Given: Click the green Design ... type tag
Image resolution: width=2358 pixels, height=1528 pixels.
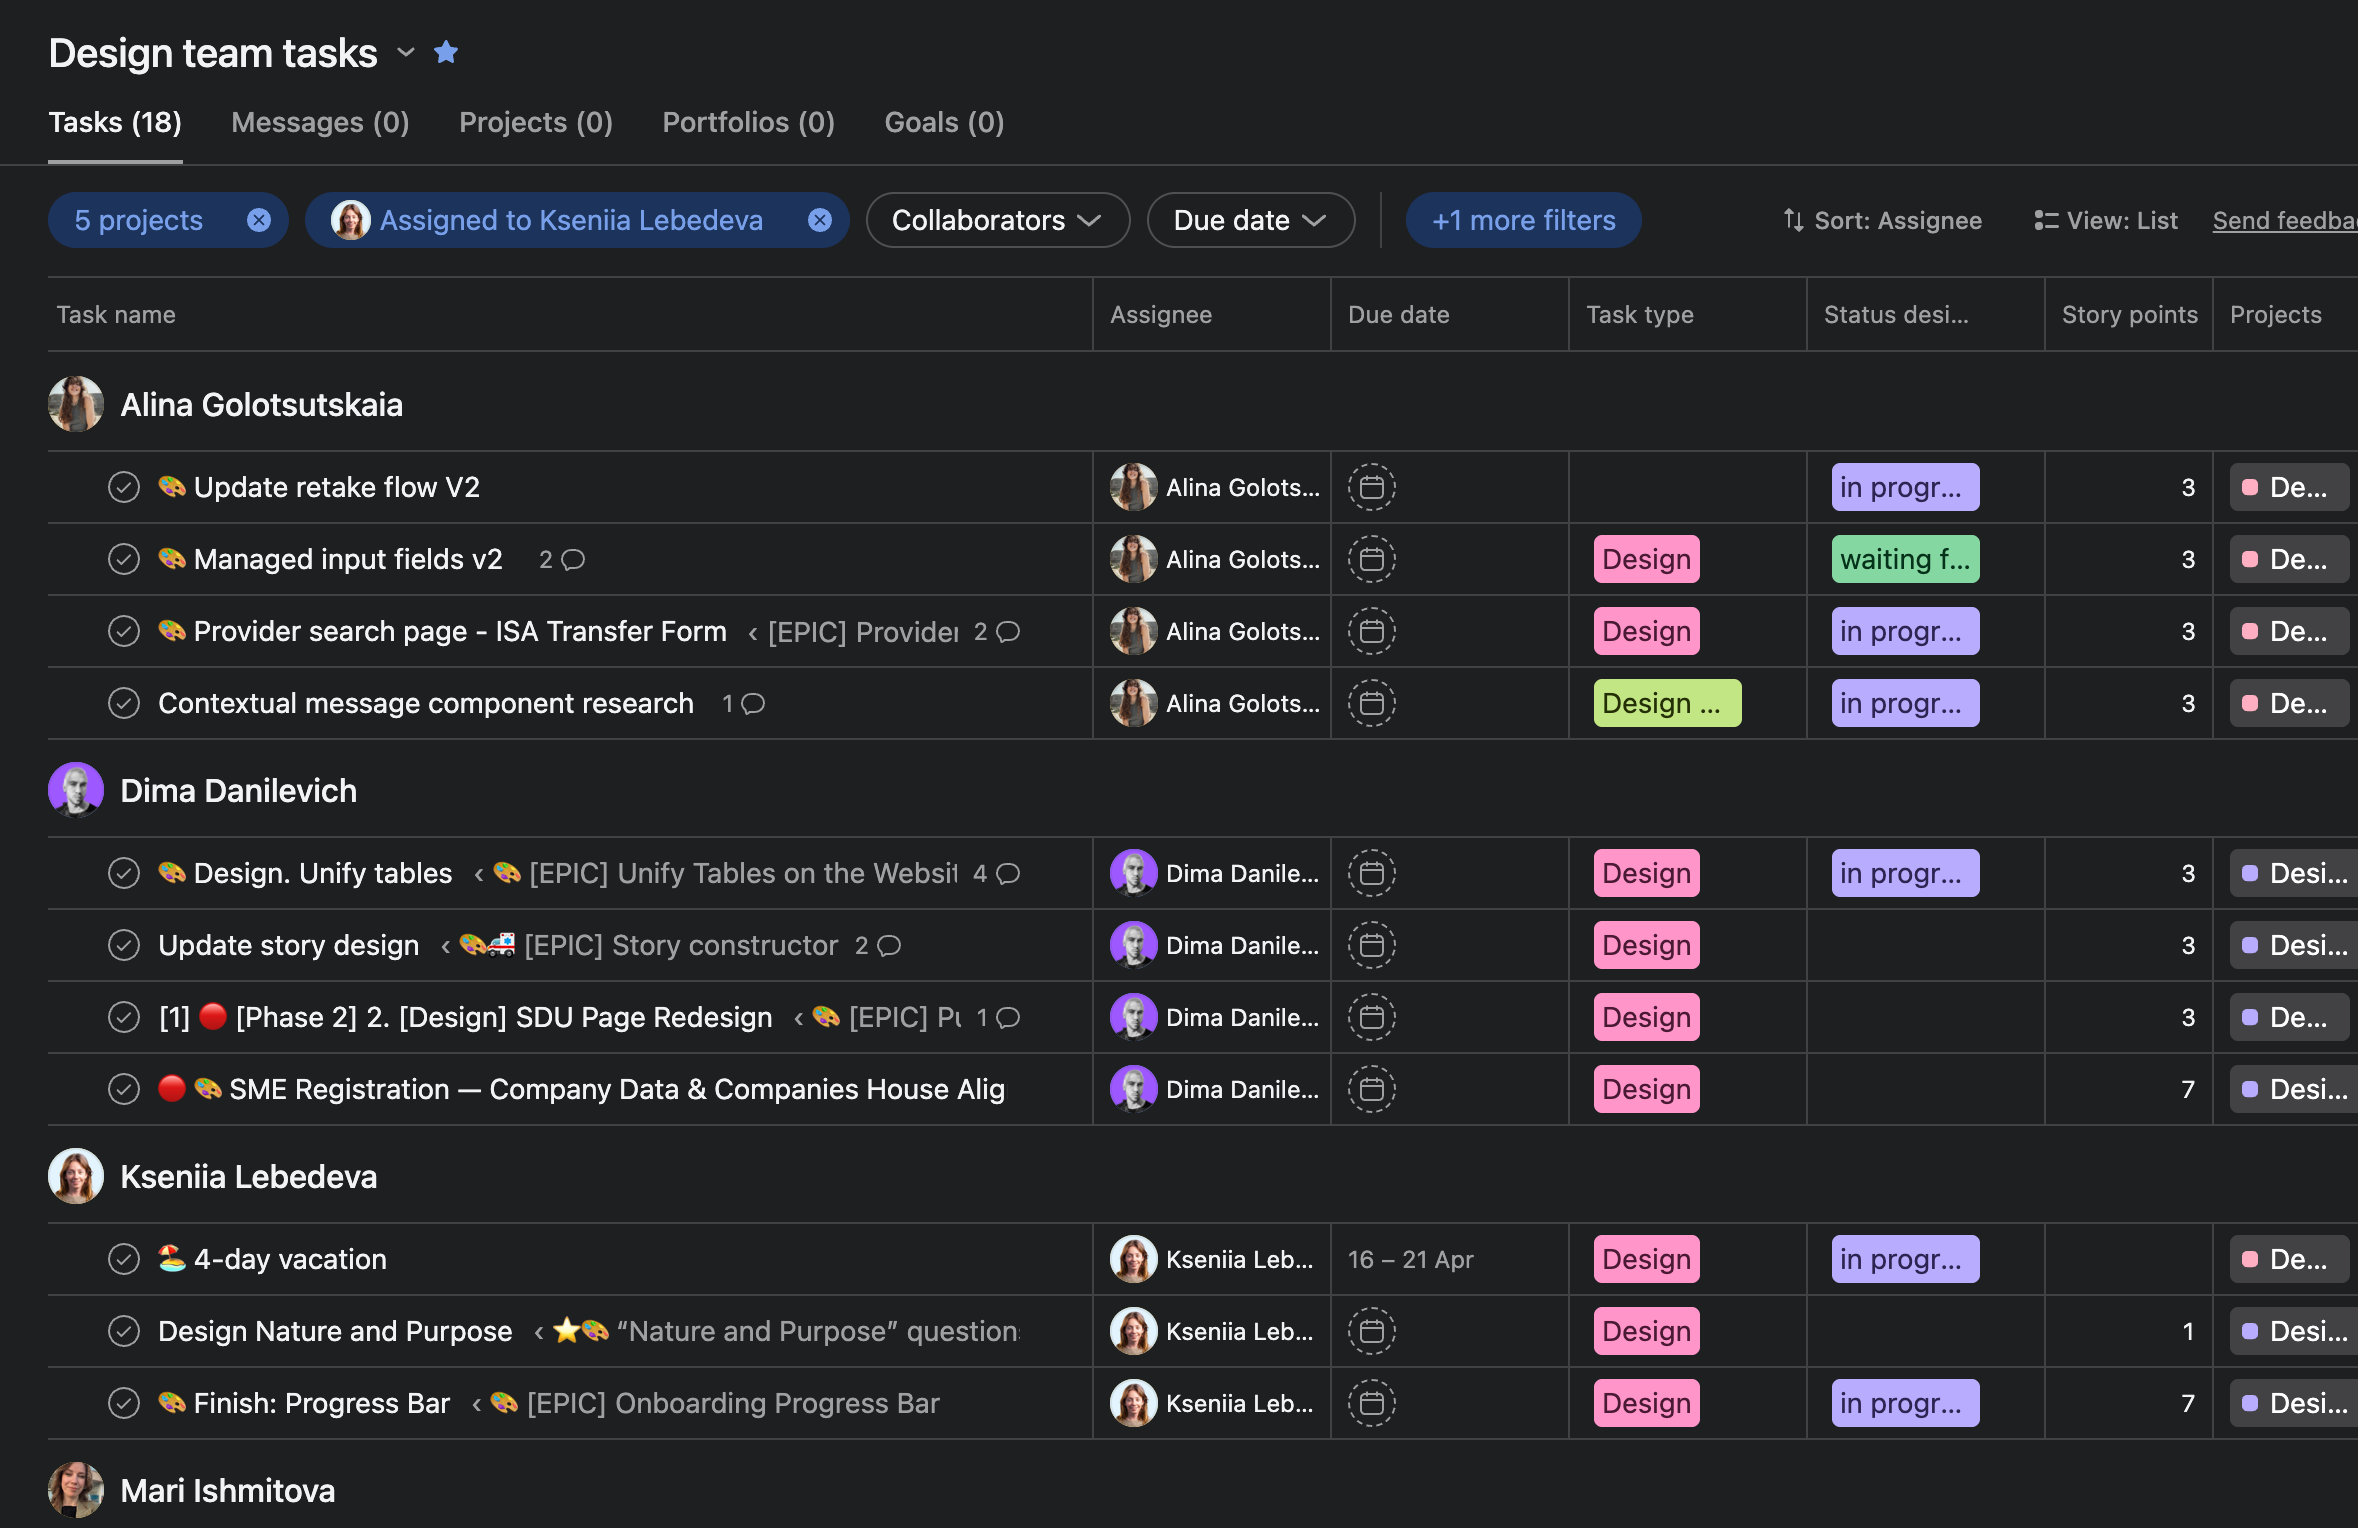Looking at the screenshot, I should (x=1667, y=703).
